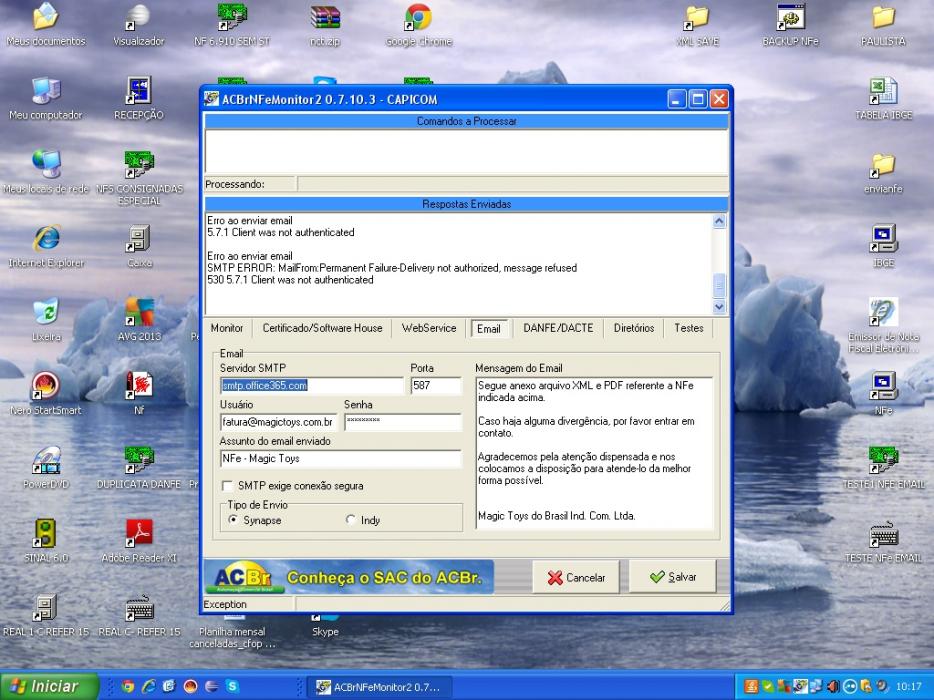
Task: Enable SMTP exige conexão segura checkbox
Action: tap(227, 486)
